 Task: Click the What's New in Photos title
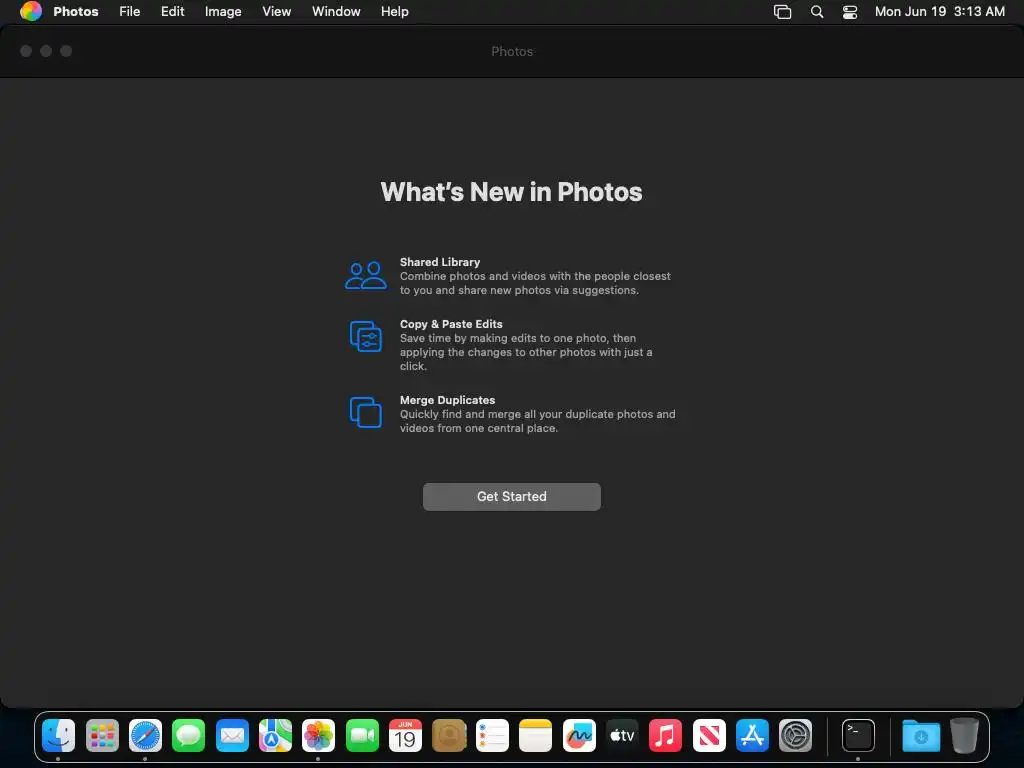coord(511,192)
